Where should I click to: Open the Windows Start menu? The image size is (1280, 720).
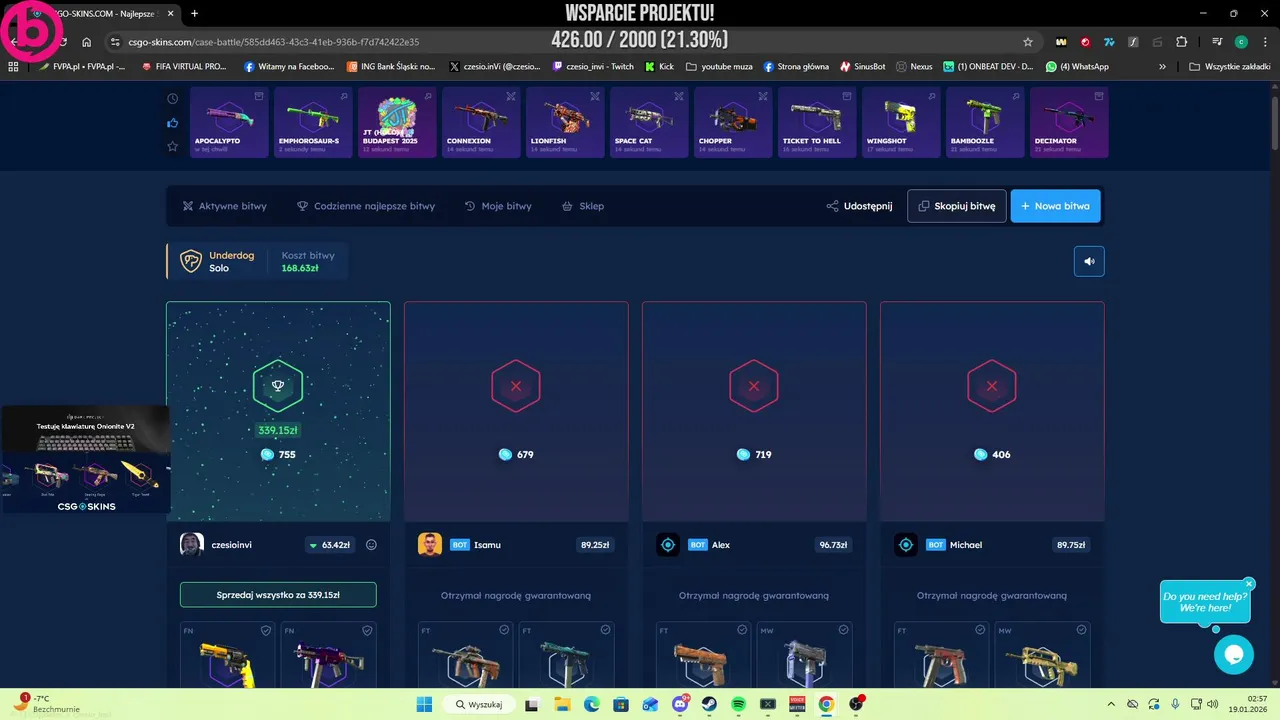pos(424,704)
